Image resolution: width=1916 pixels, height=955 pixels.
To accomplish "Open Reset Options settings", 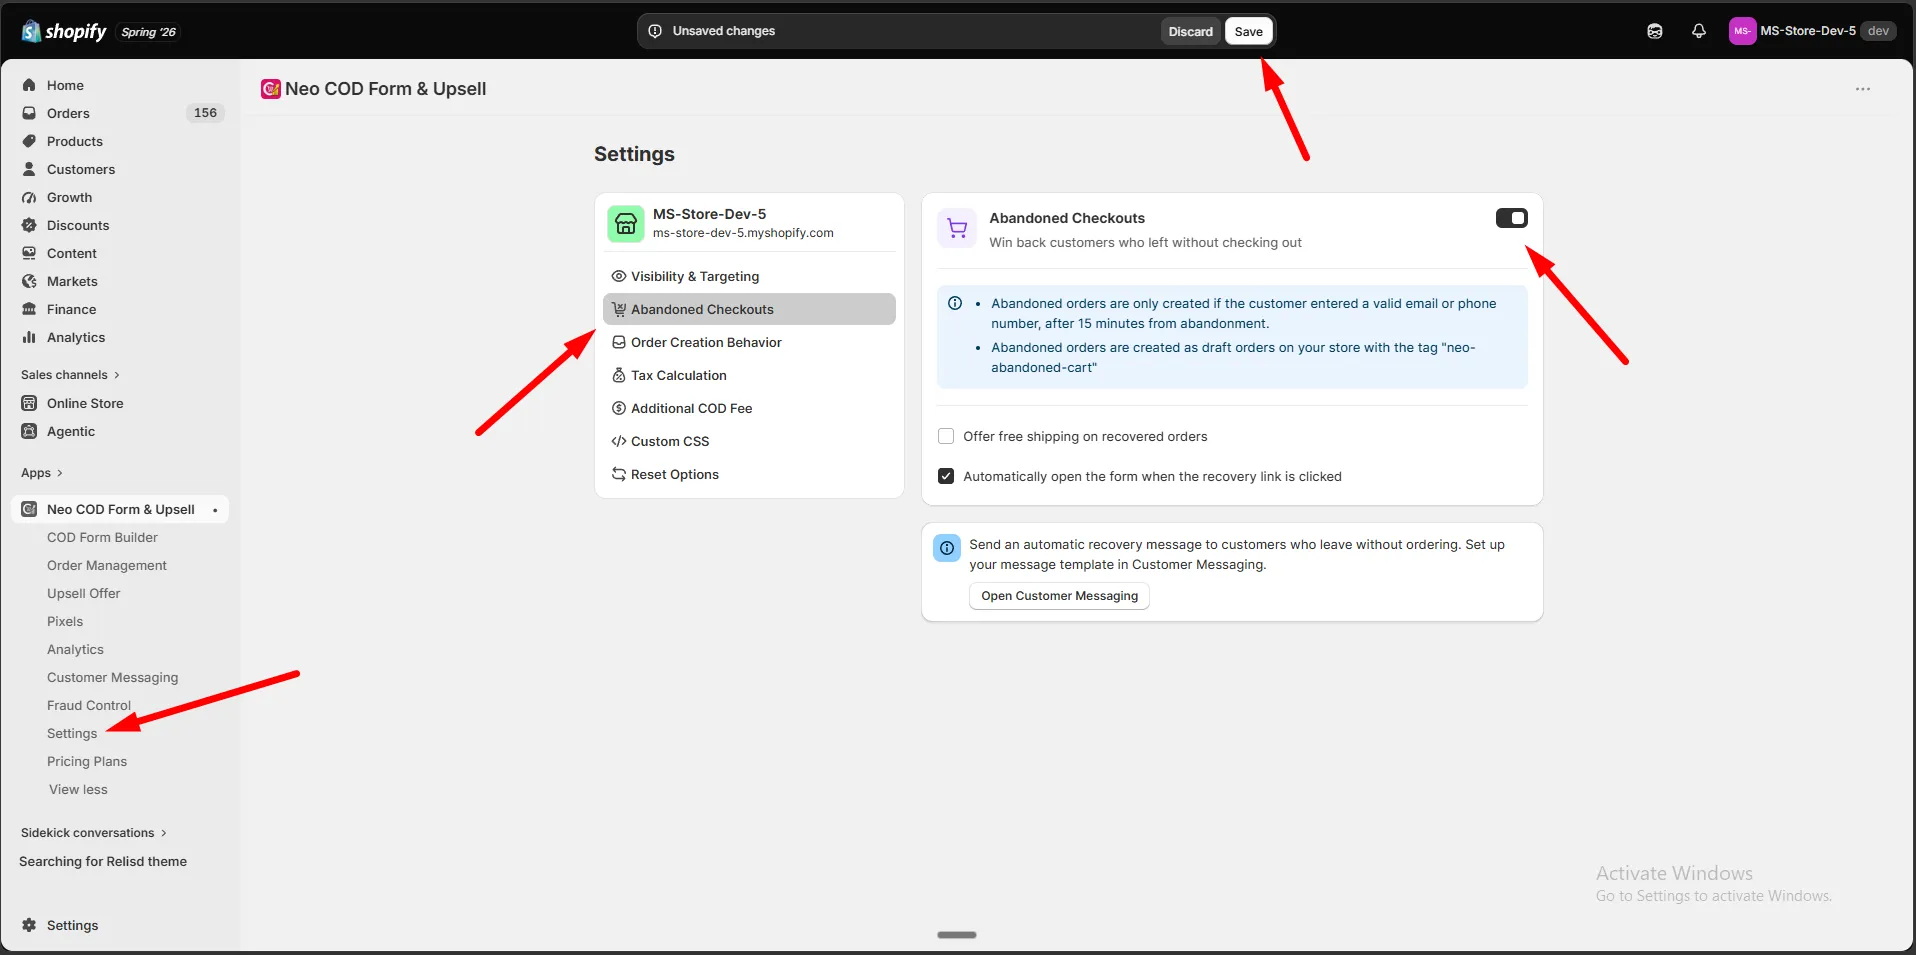I will 749,474.
